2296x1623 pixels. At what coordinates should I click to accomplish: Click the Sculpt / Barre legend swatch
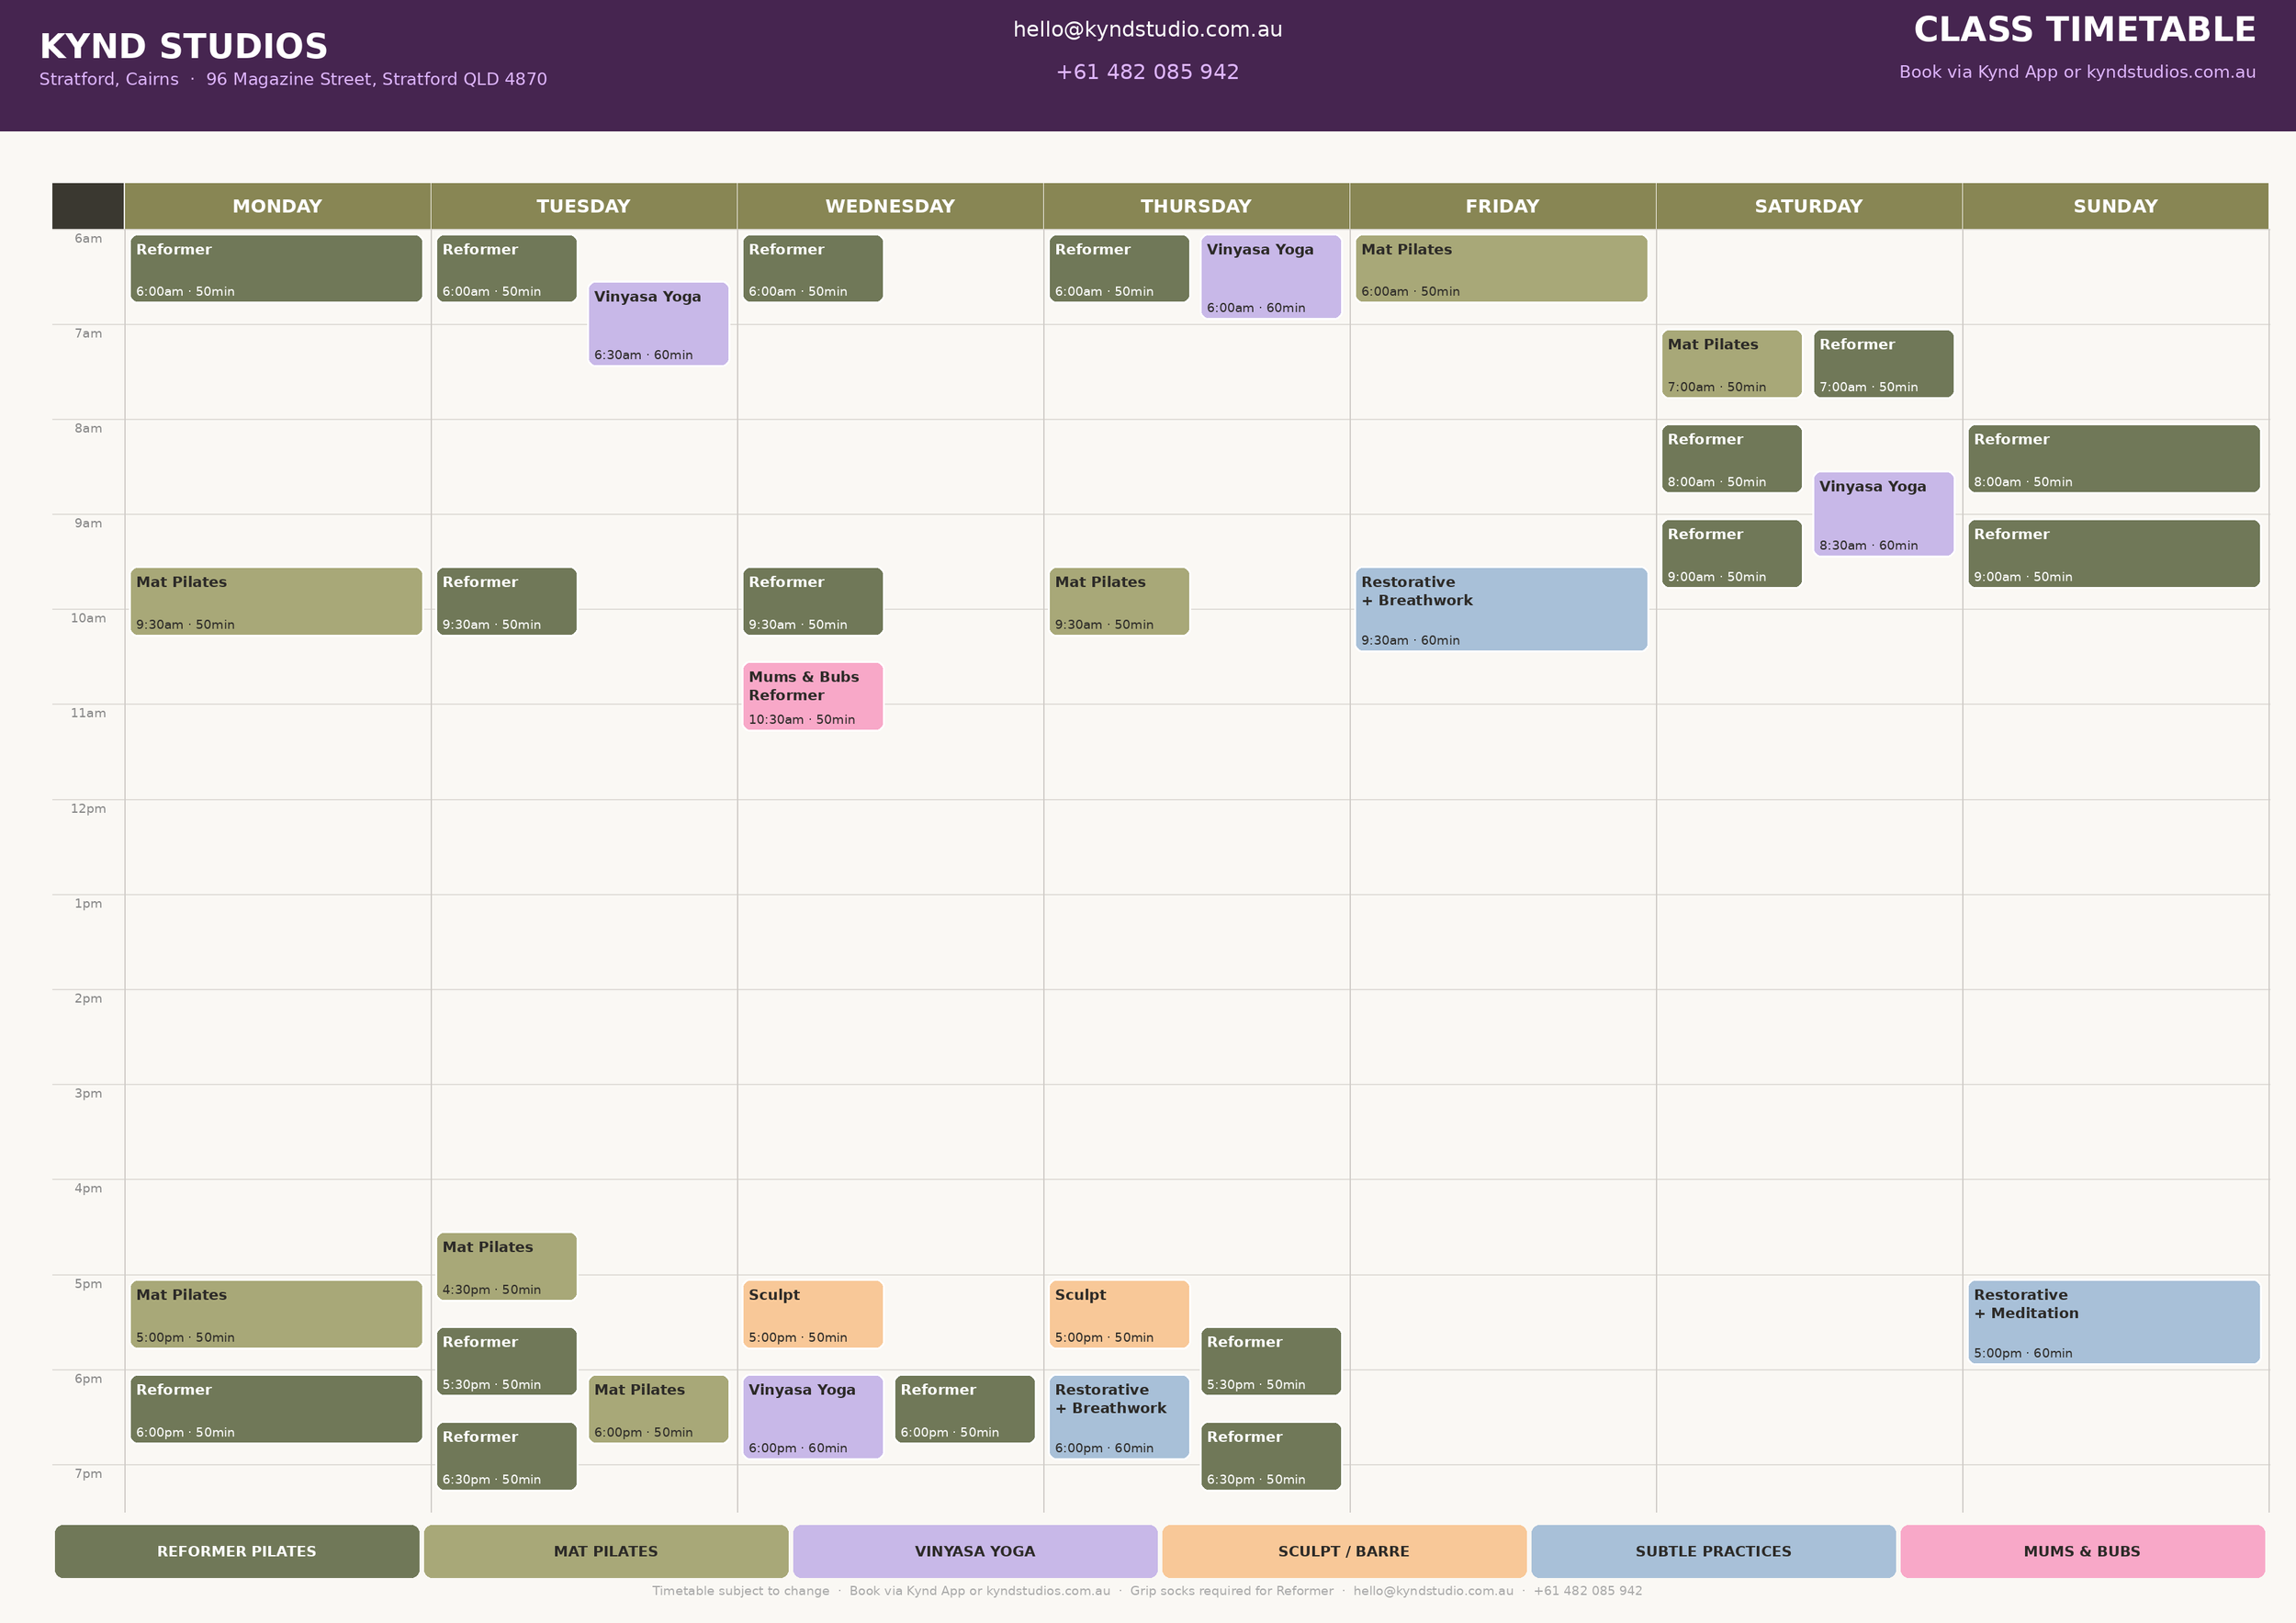pyautogui.click(x=1343, y=1551)
